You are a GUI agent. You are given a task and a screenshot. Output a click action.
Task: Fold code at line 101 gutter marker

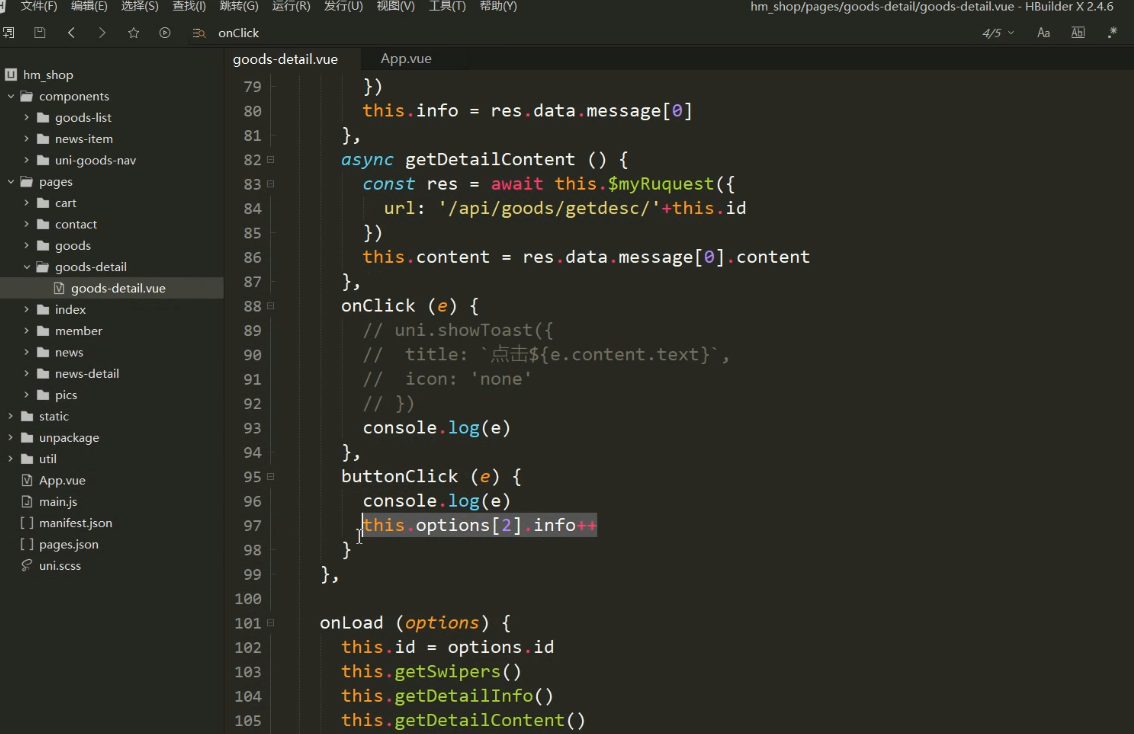click(270, 623)
